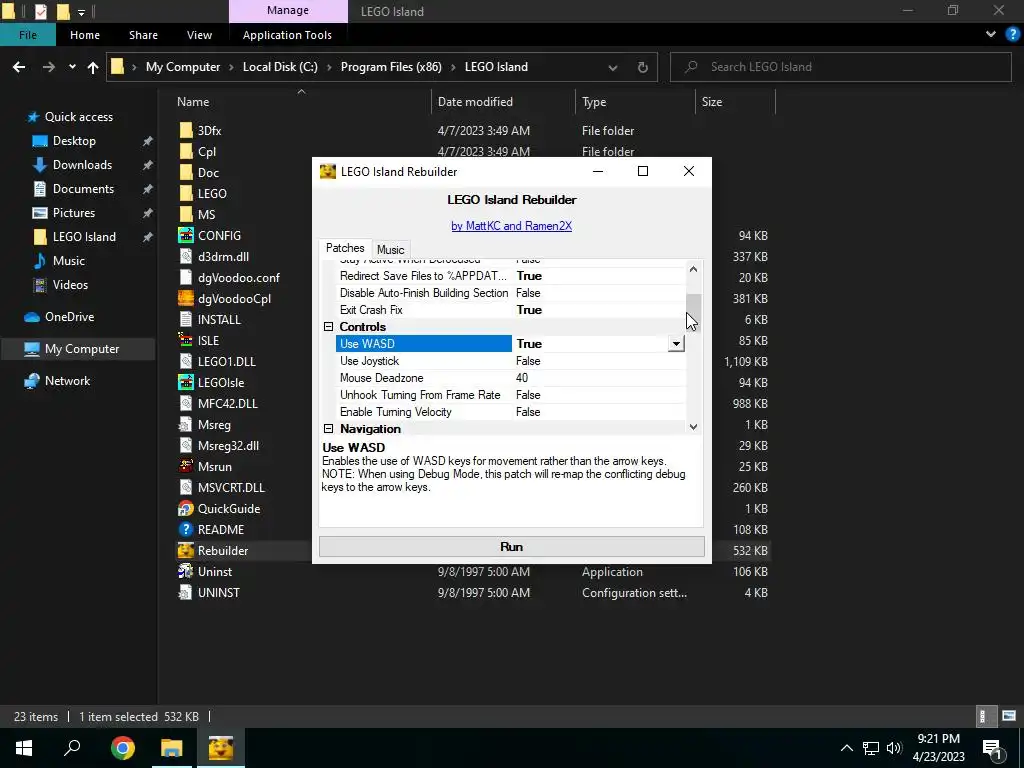This screenshot has height=768, width=1024.
Task: Select the MS folder icon
Action: (186, 214)
